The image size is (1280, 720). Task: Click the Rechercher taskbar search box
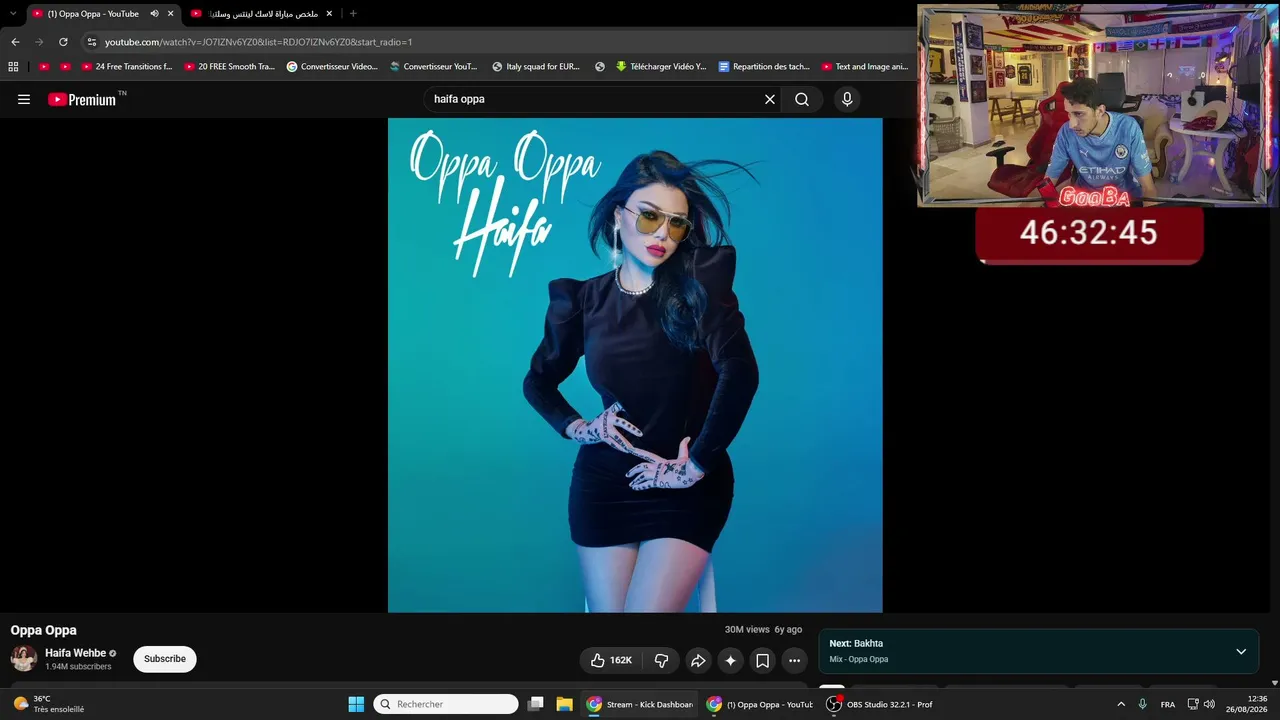pyautogui.click(x=446, y=704)
